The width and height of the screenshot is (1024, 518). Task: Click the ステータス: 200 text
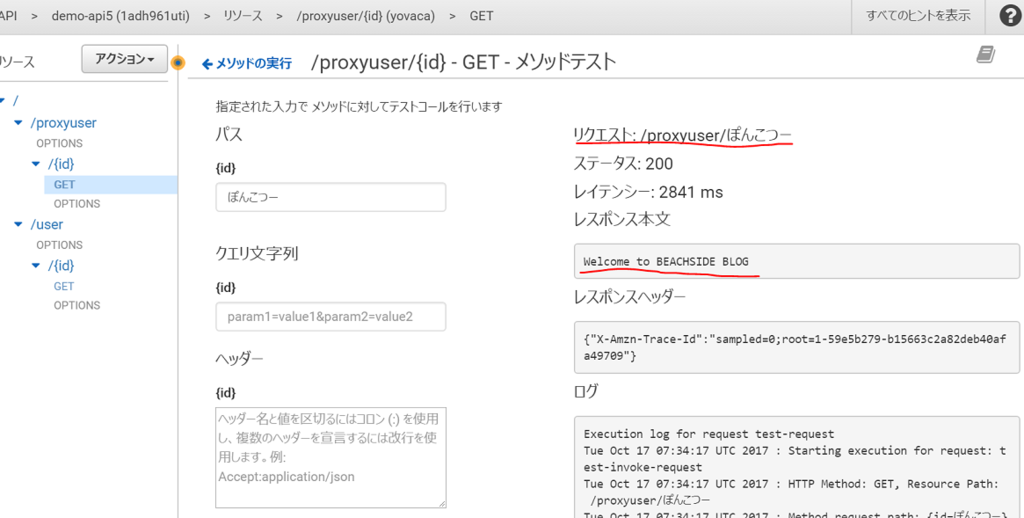click(x=623, y=163)
